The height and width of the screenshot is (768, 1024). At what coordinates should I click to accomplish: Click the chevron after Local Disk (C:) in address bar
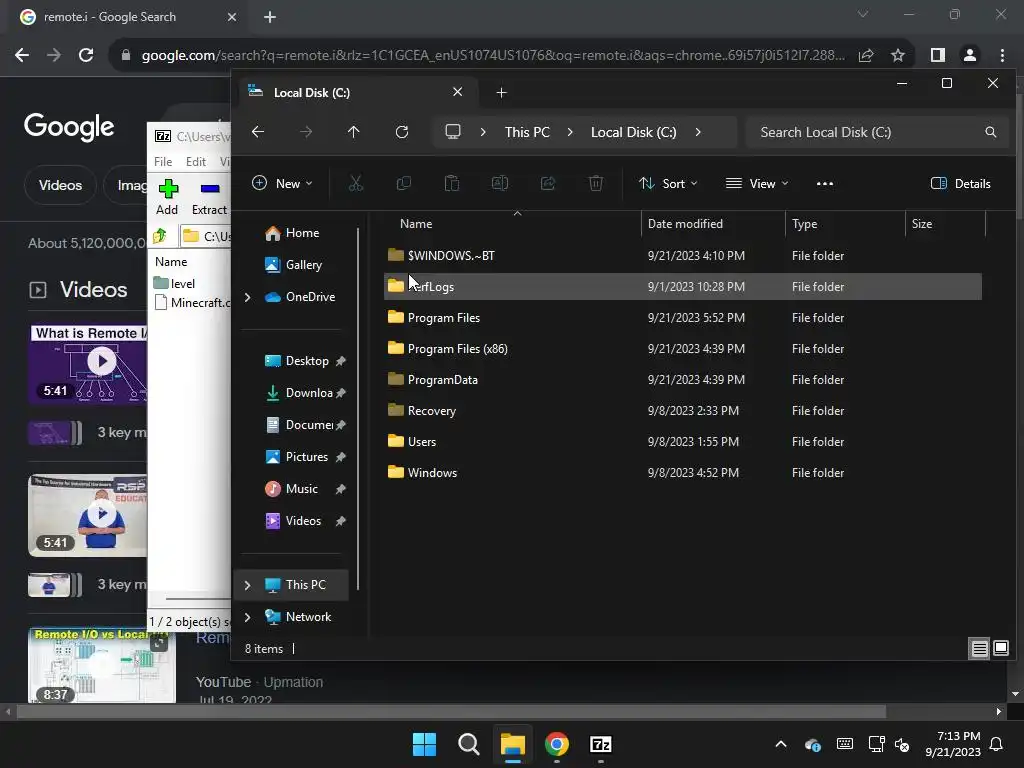pyautogui.click(x=698, y=132)
